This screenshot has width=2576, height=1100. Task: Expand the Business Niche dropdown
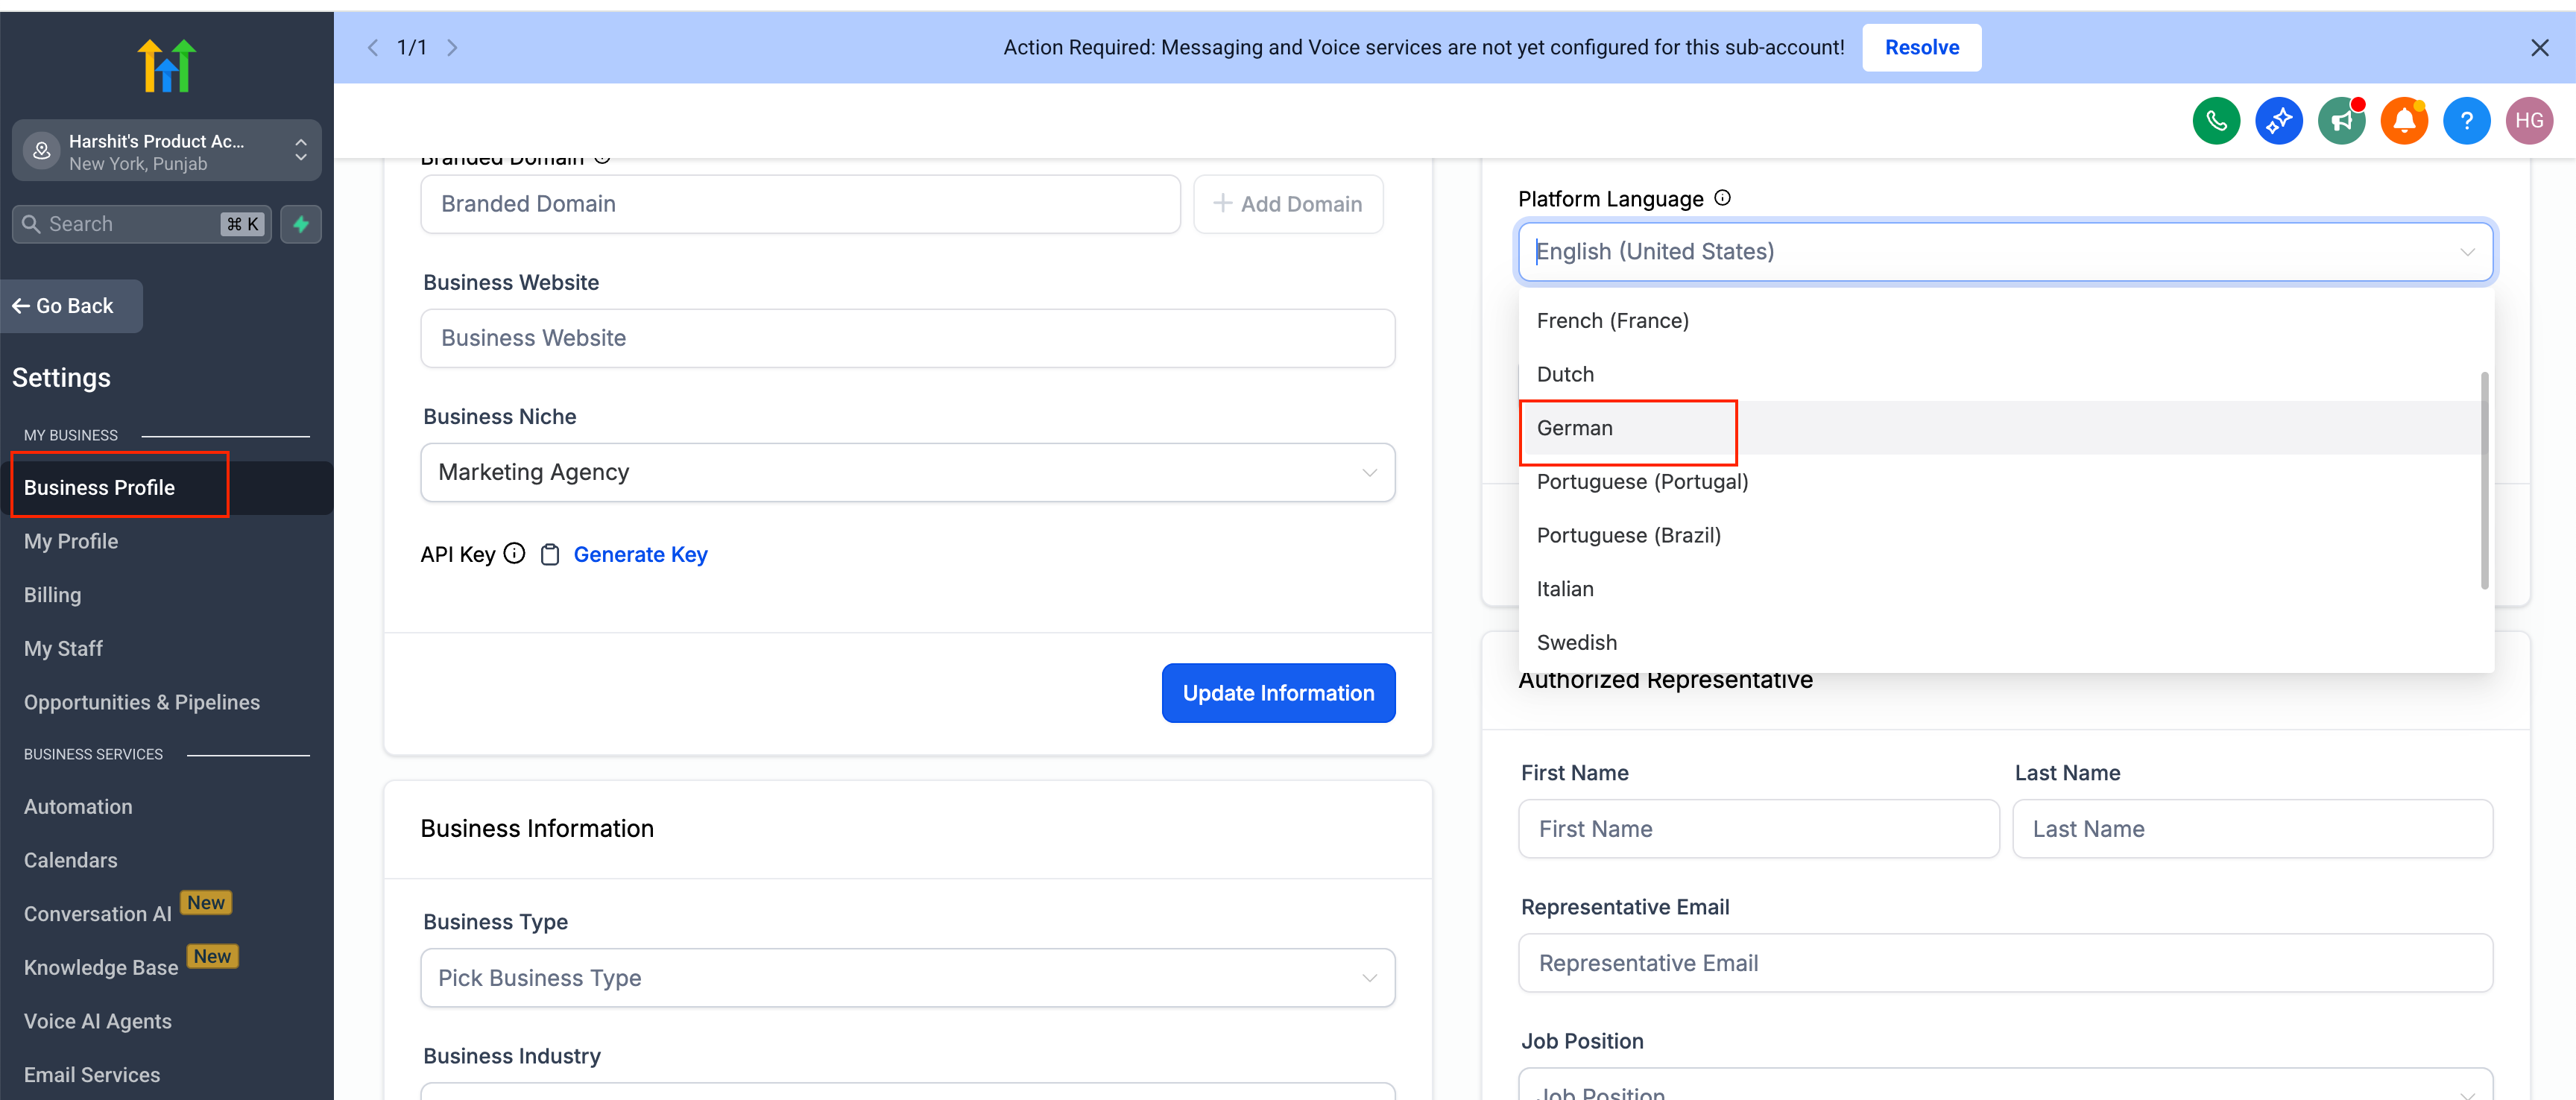[x=907, y=472]
